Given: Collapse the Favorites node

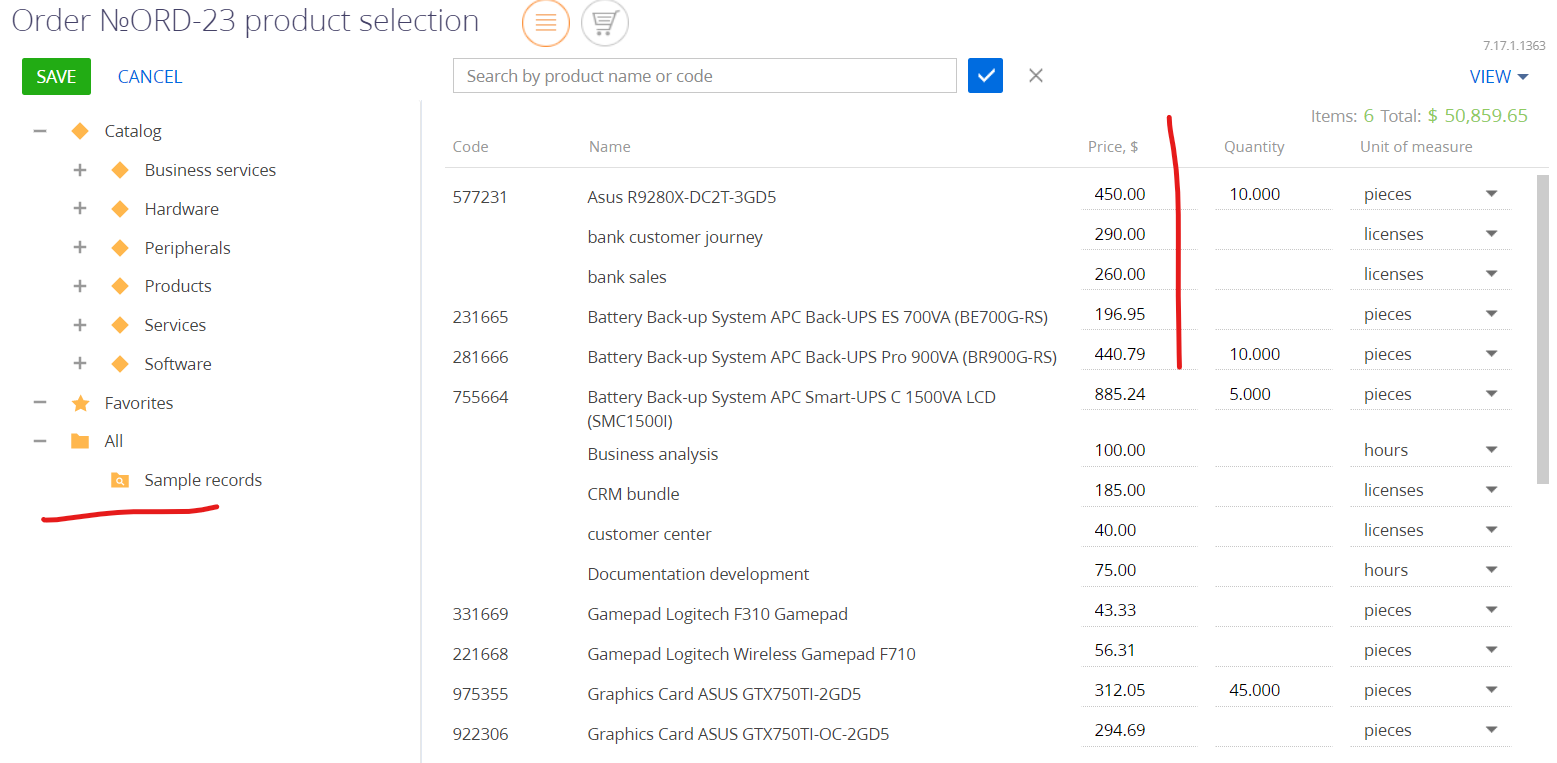Looking at the screenshot, I should click(40, 403).
